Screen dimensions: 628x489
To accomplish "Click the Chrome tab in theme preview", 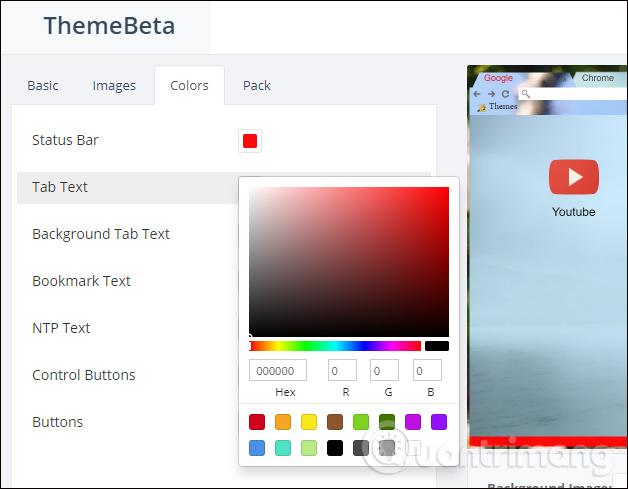I will pos(598,78).
